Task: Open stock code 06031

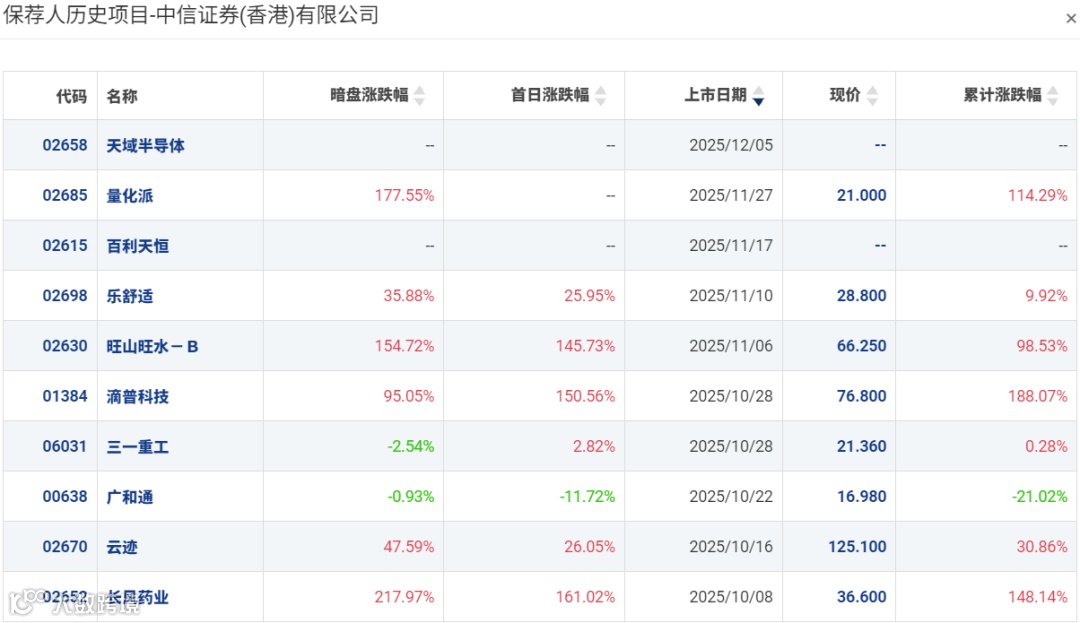Action: point(65,447)
